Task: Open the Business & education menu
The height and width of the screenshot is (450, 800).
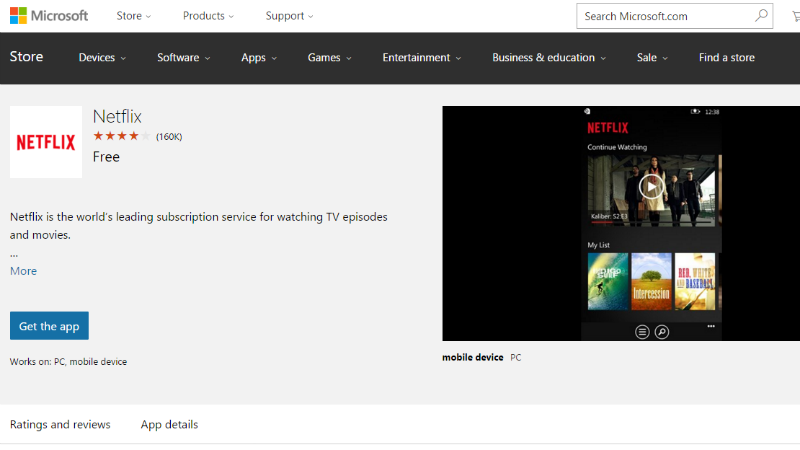Action: [x=549, y=58]
